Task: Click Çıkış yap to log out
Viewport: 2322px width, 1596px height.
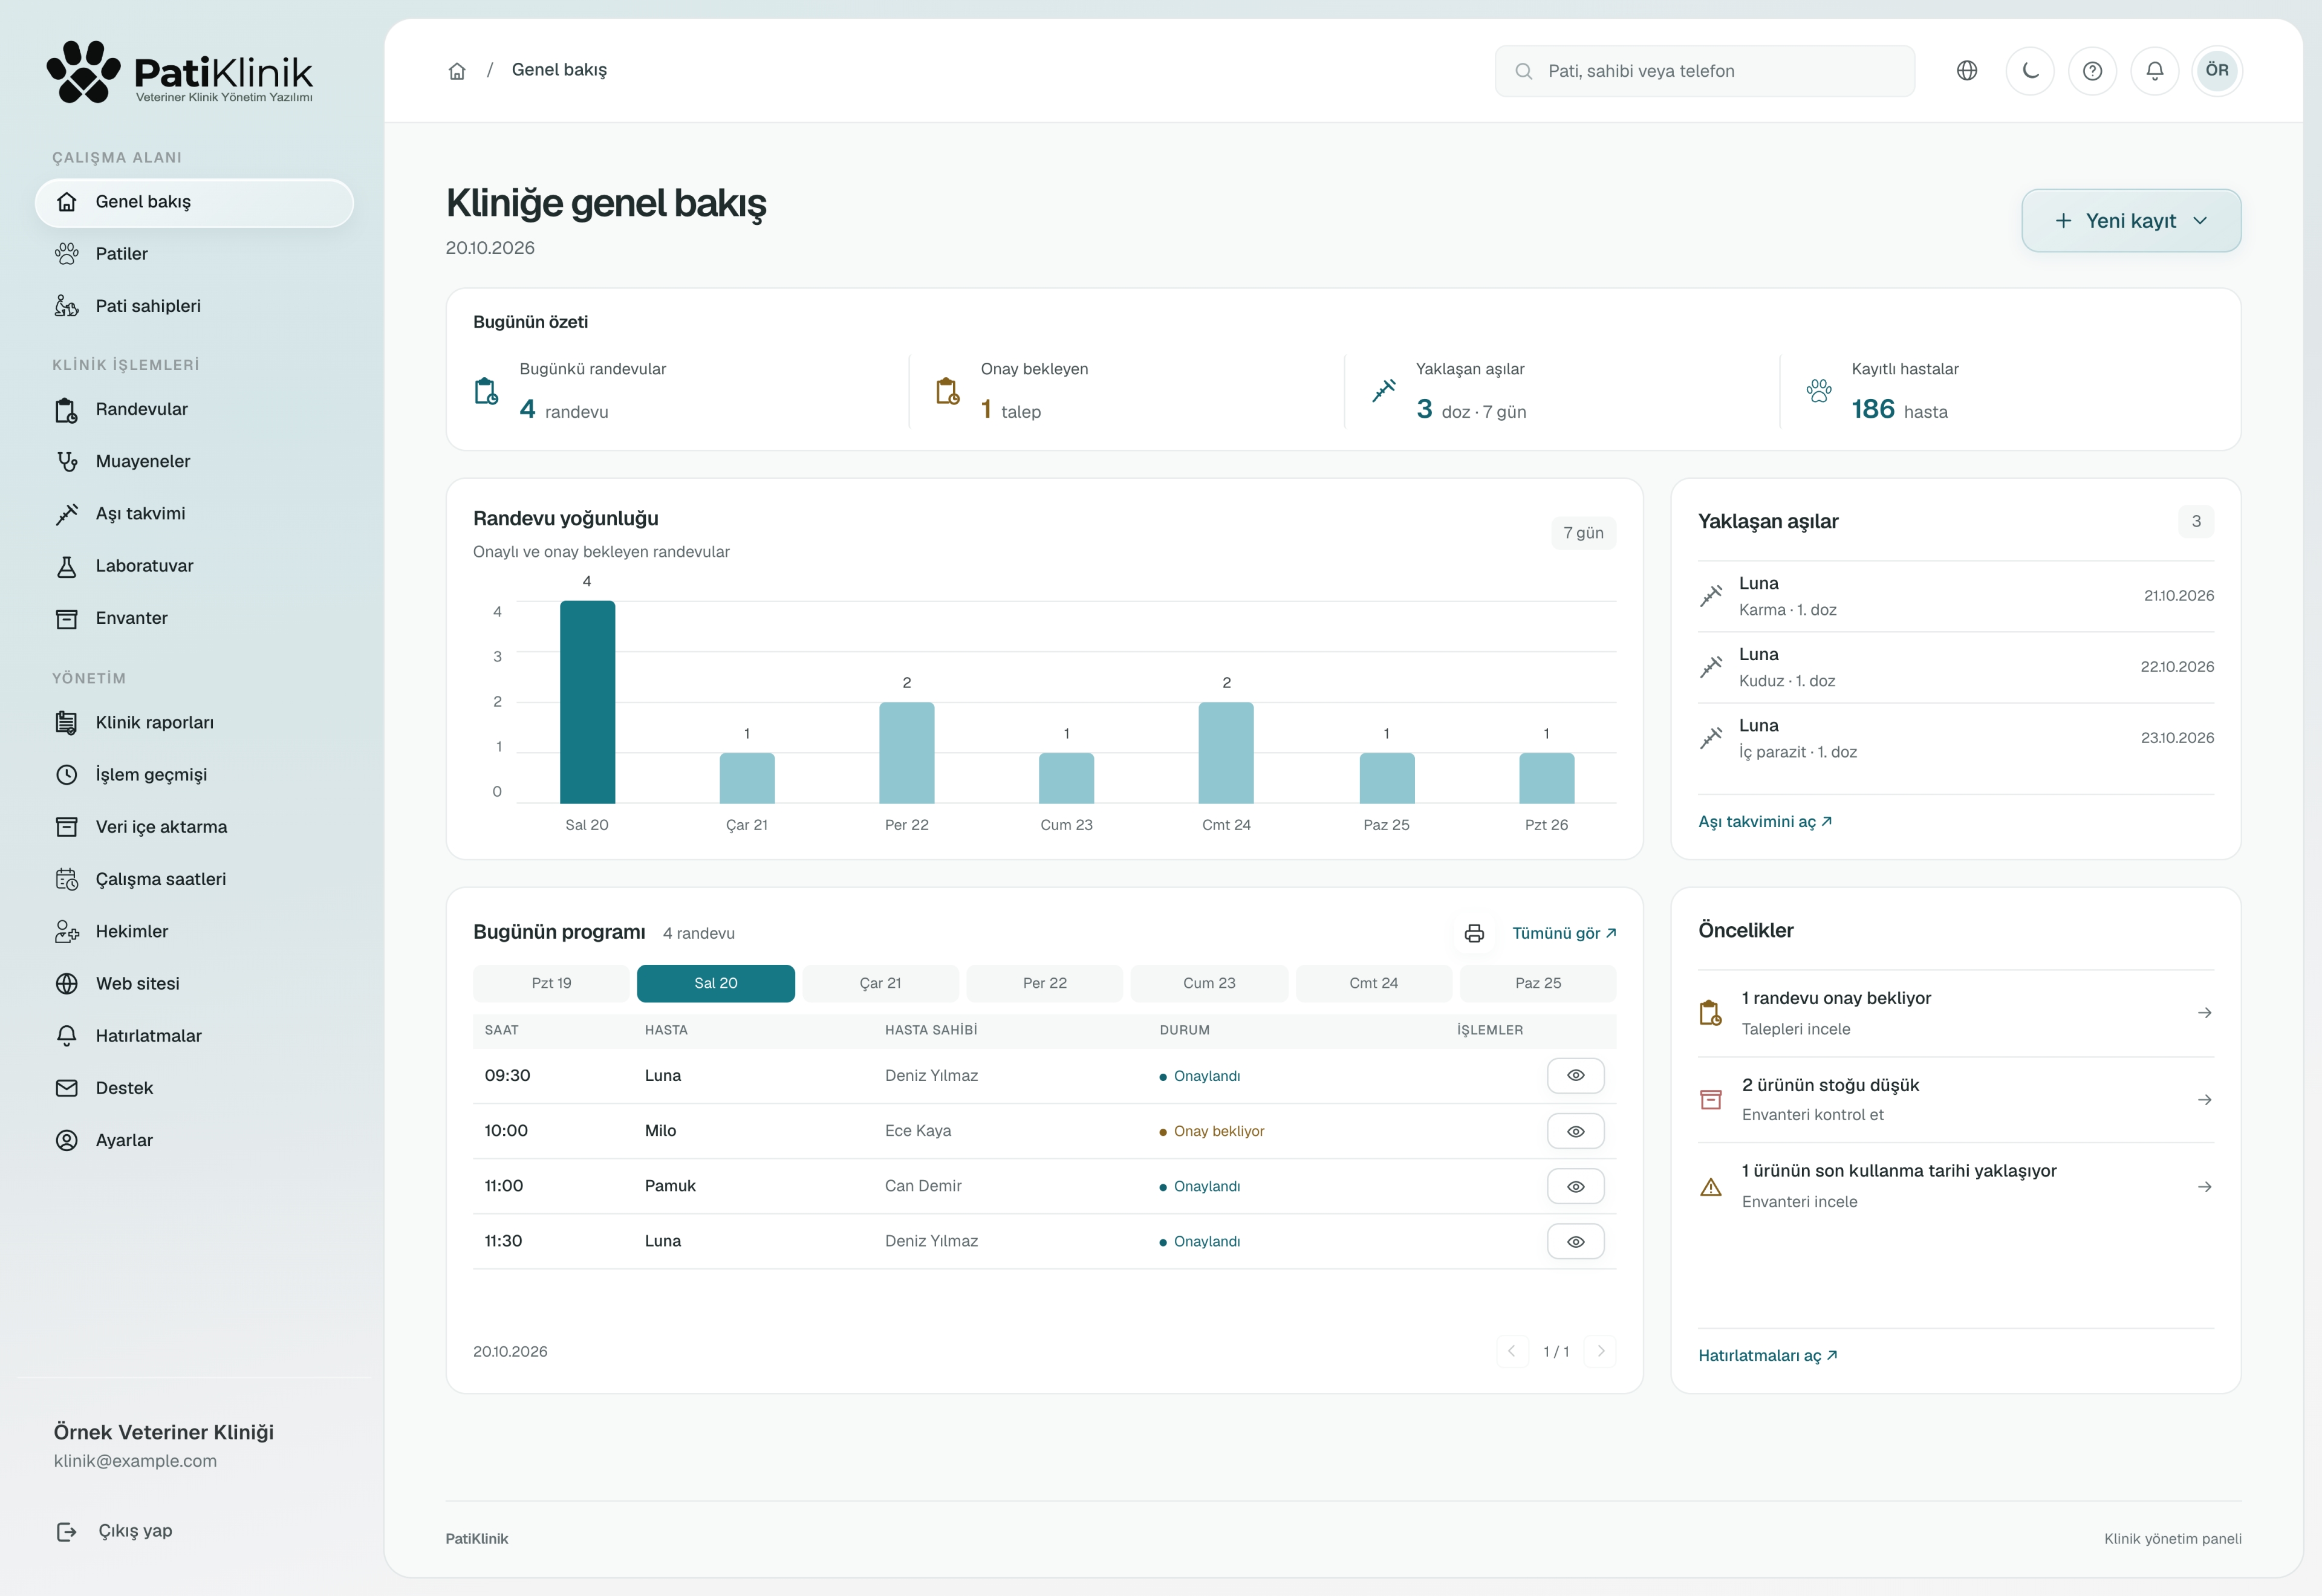Action: coord(115,1531)
